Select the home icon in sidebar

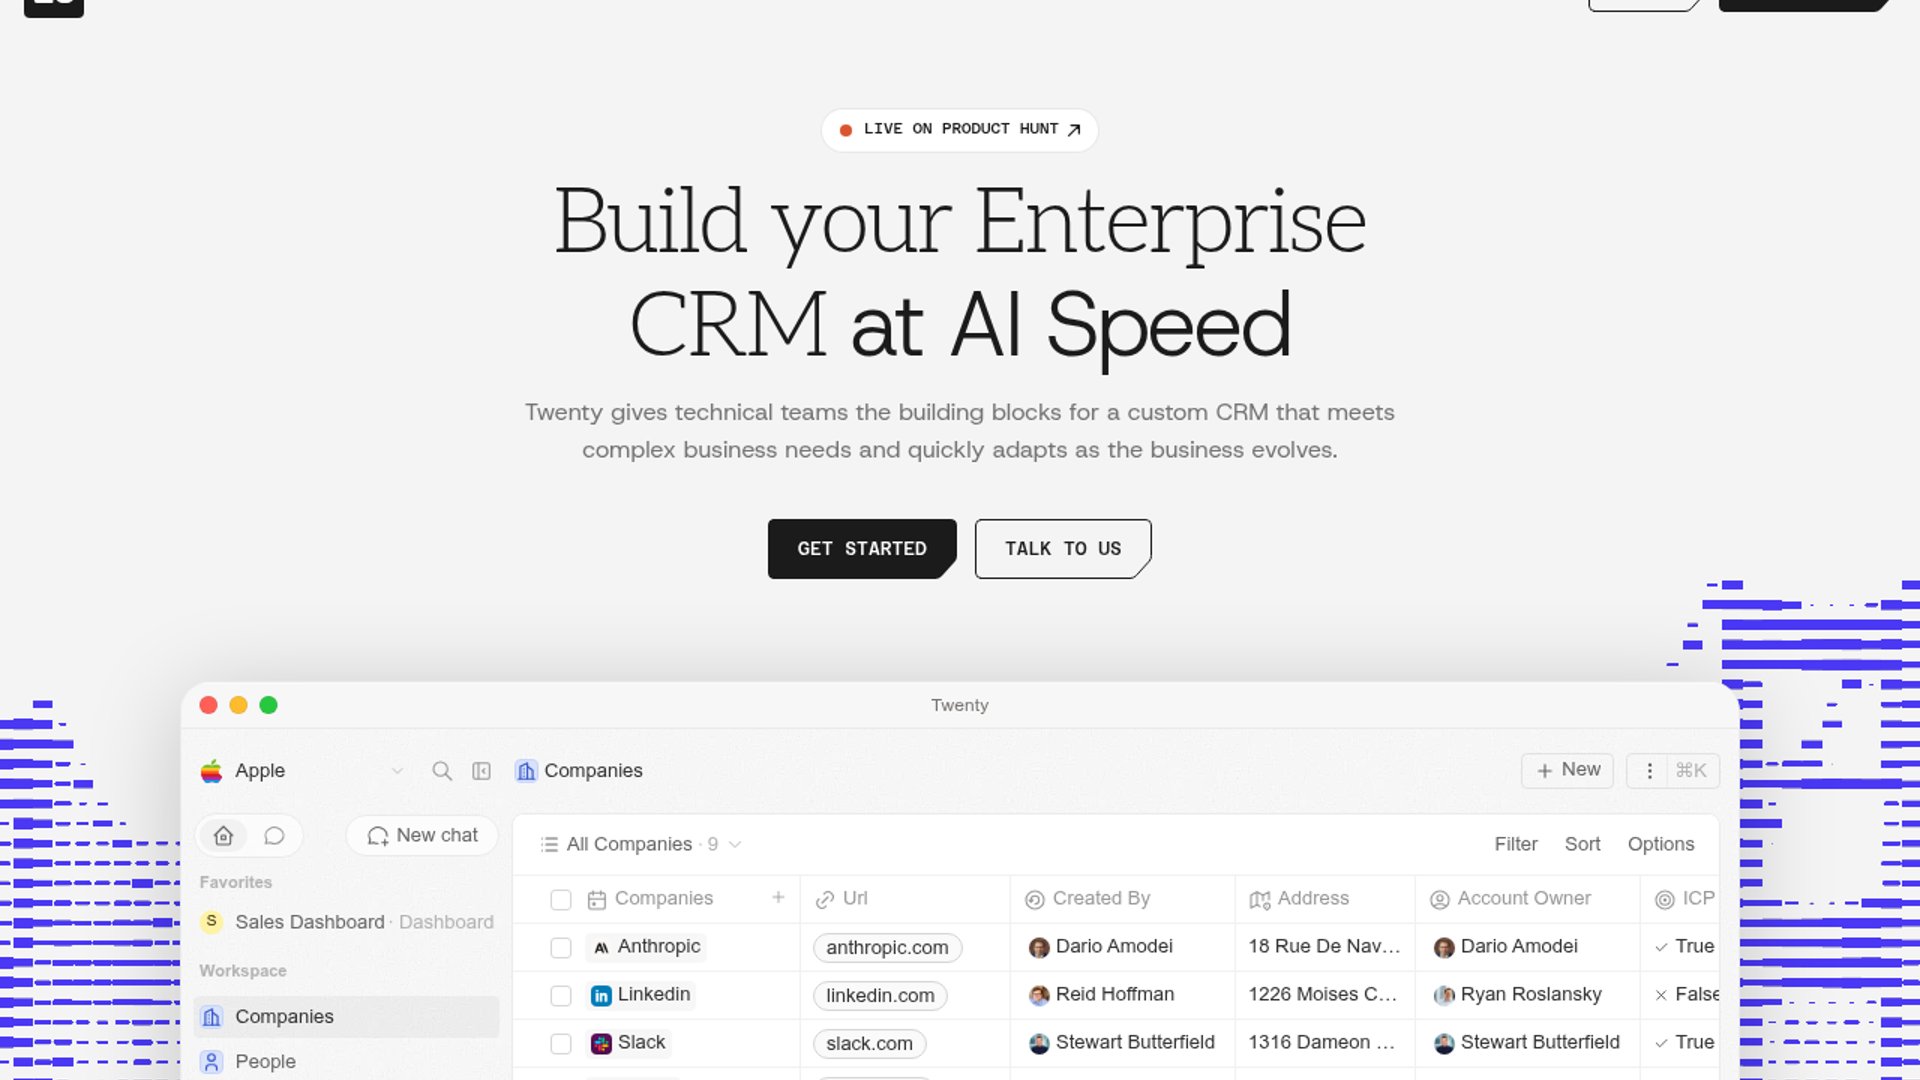coord(224,835)
